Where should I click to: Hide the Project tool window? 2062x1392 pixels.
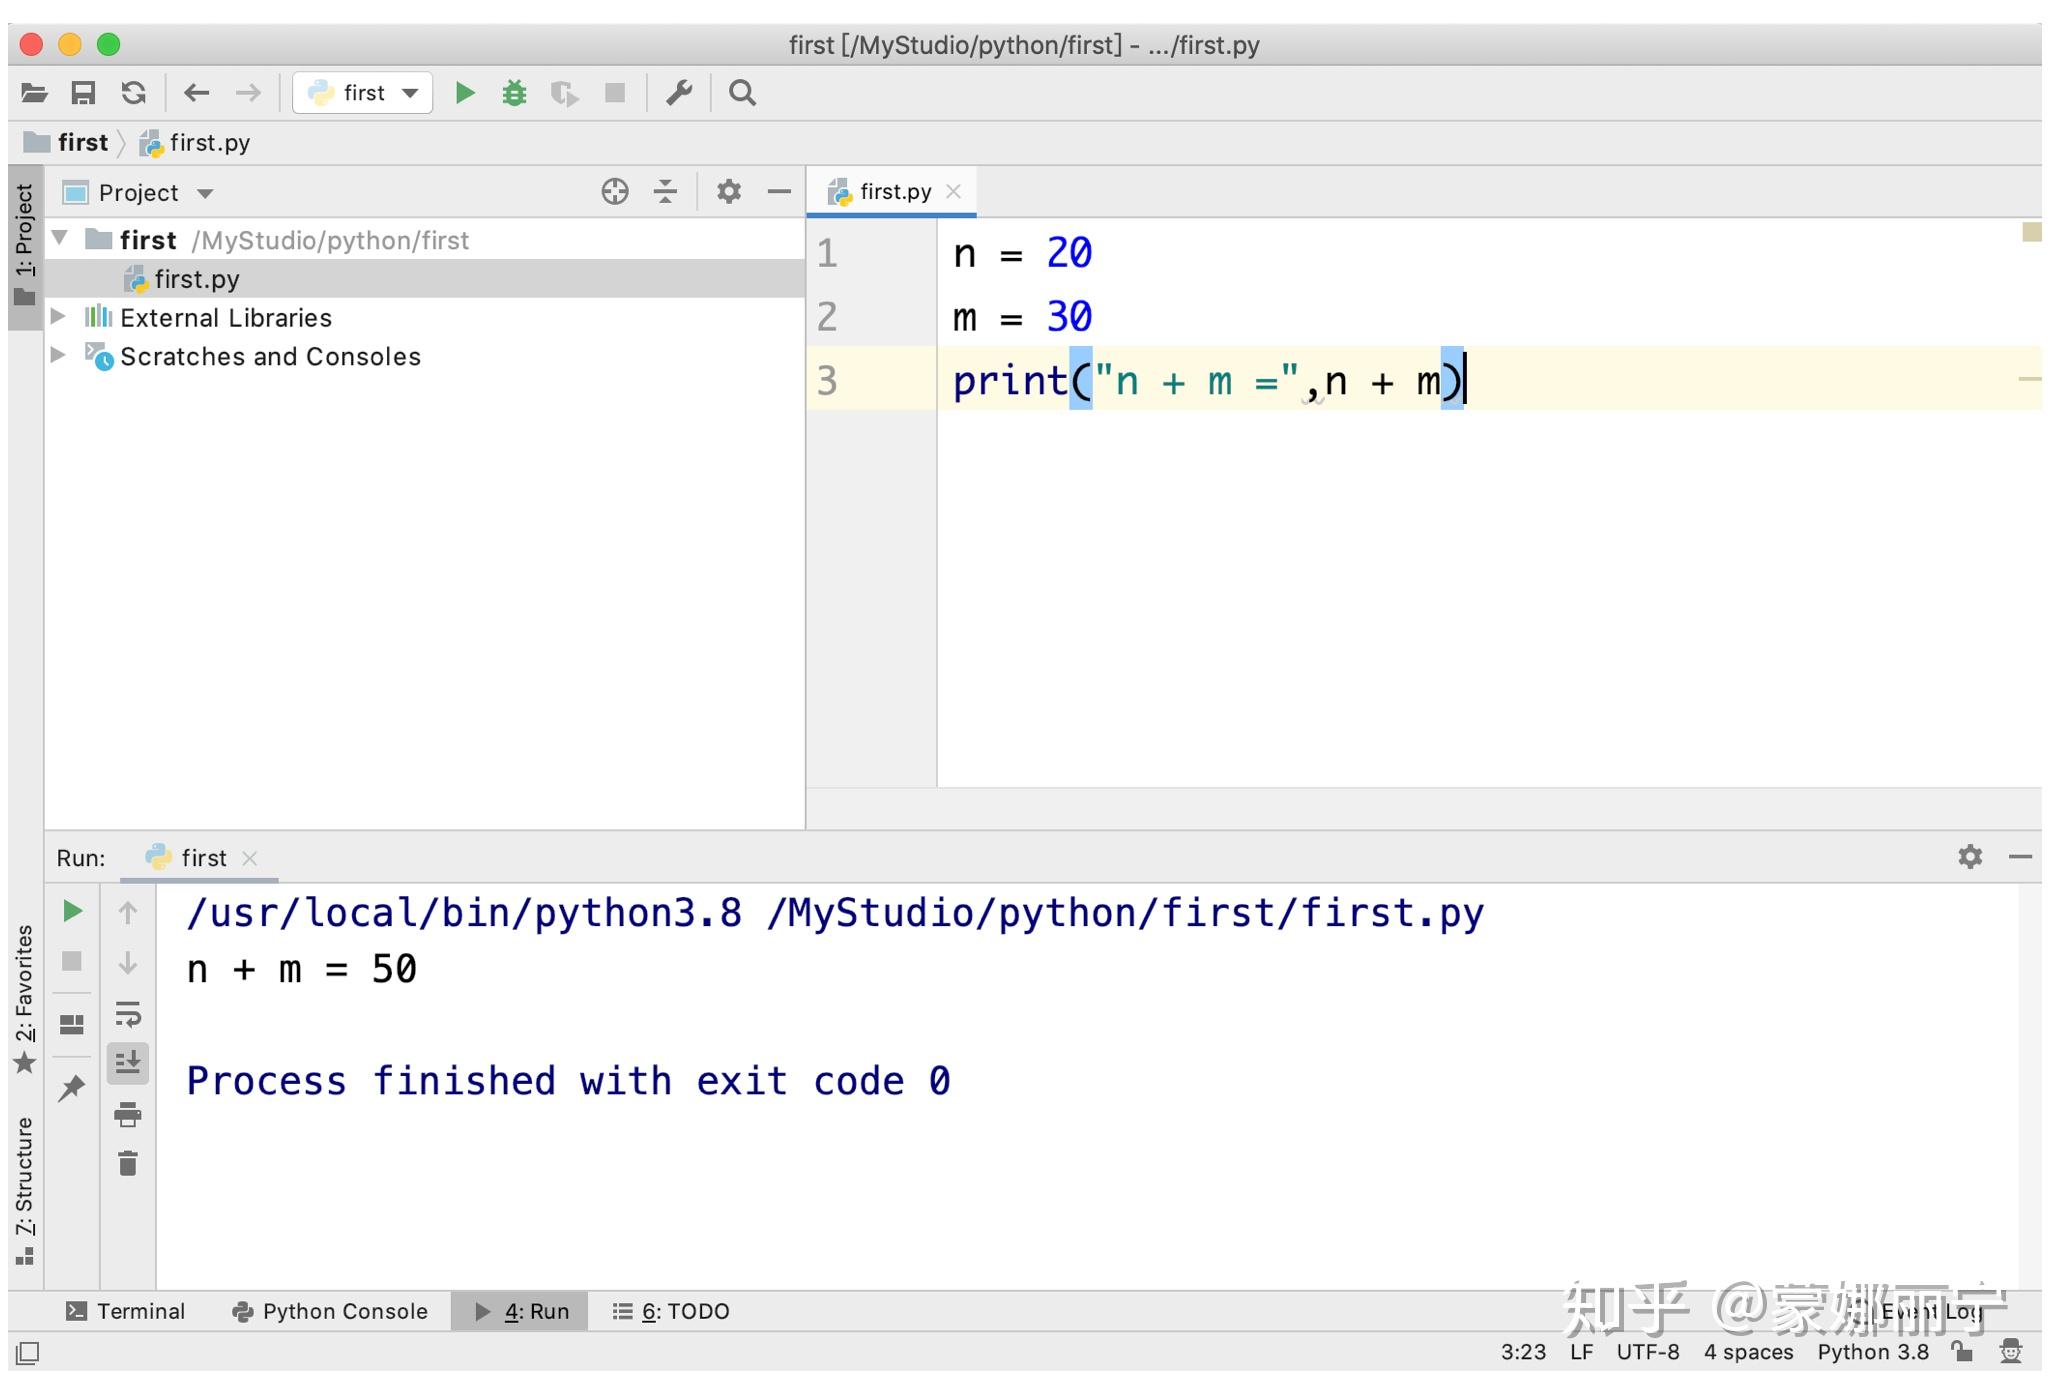tap(780, 191)
